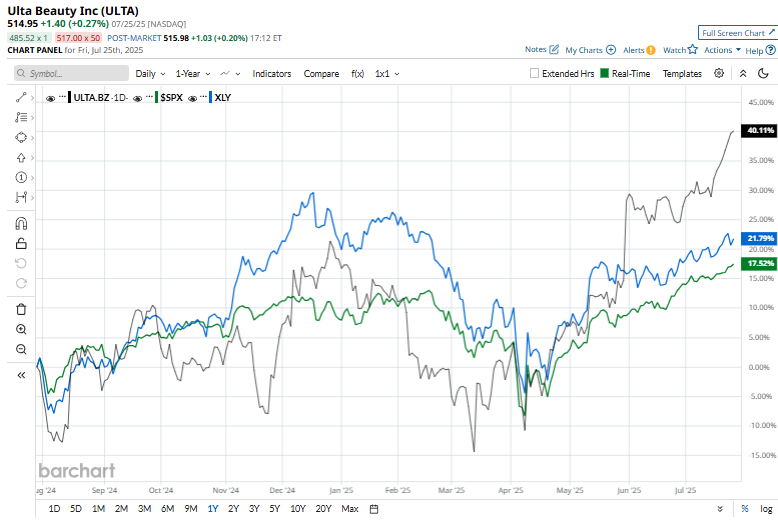Select the measure range tool
Viewport: 778px width, 520px height.
coord(21,197)
